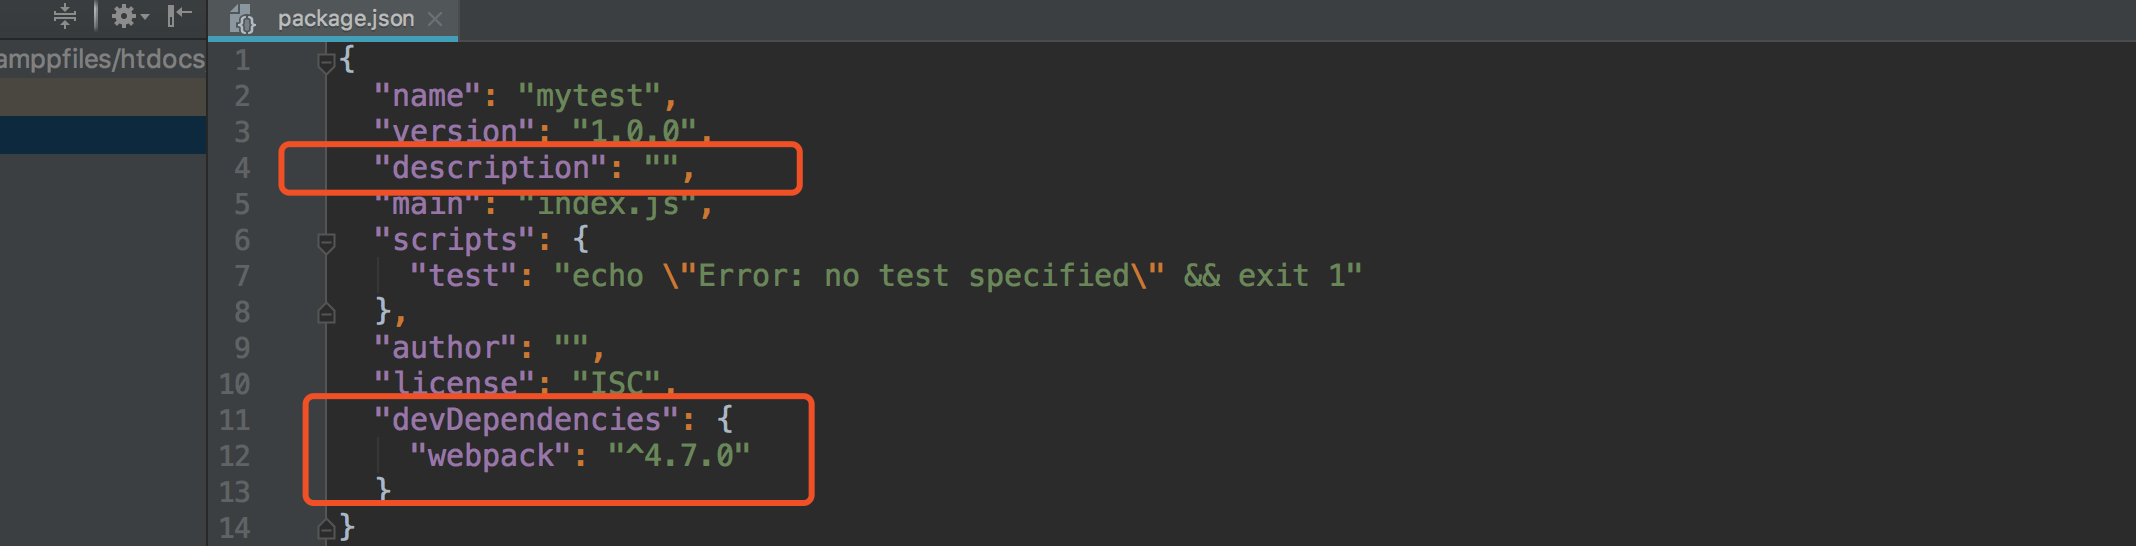Click line number 7 in the gutter

point(242,276)
